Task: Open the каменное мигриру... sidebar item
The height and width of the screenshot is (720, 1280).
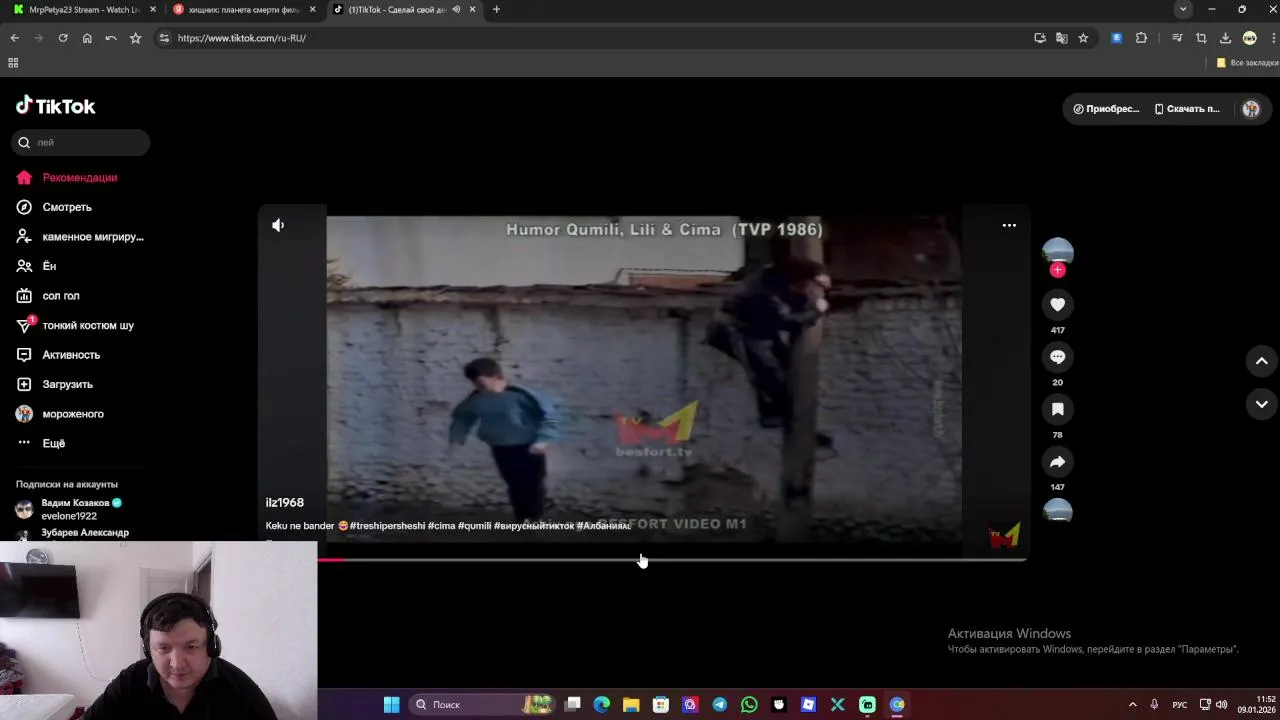Action: click(80, 237)
